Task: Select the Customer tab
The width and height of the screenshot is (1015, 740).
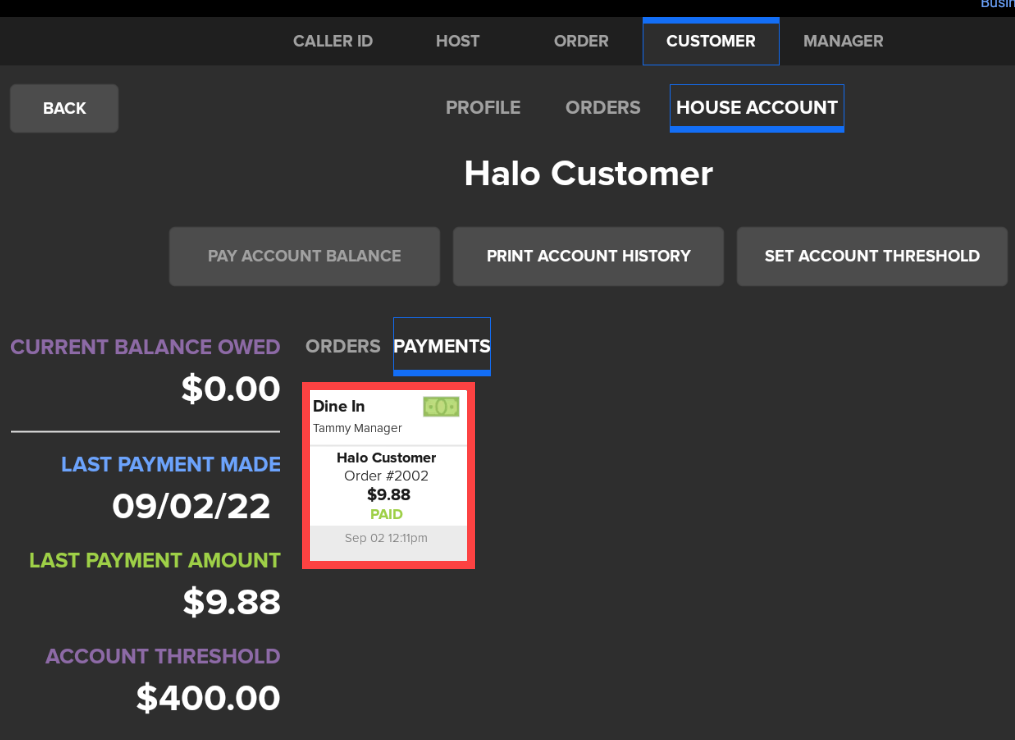Action: pyautogui.click(x=710, y=41)
